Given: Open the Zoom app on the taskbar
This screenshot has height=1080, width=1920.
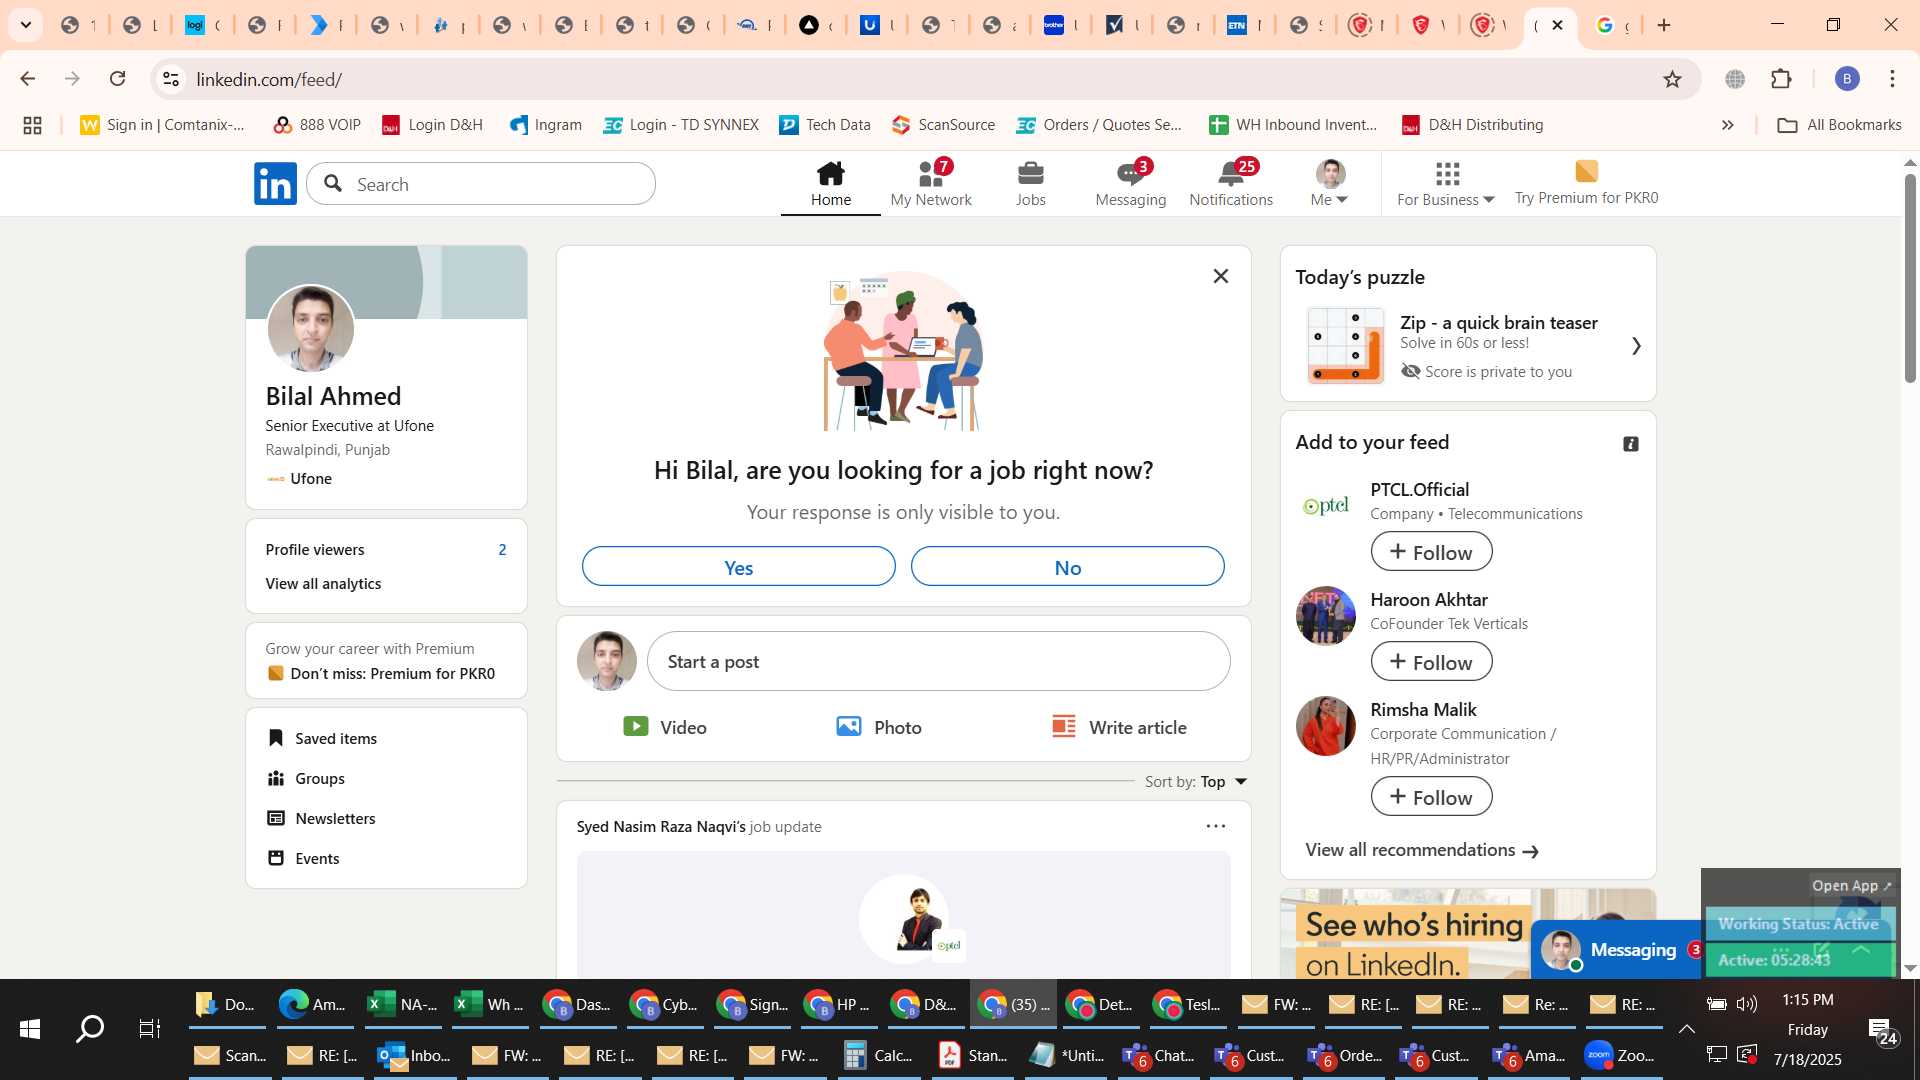Looking at the screenshot, I should tap(1620, 1055).
